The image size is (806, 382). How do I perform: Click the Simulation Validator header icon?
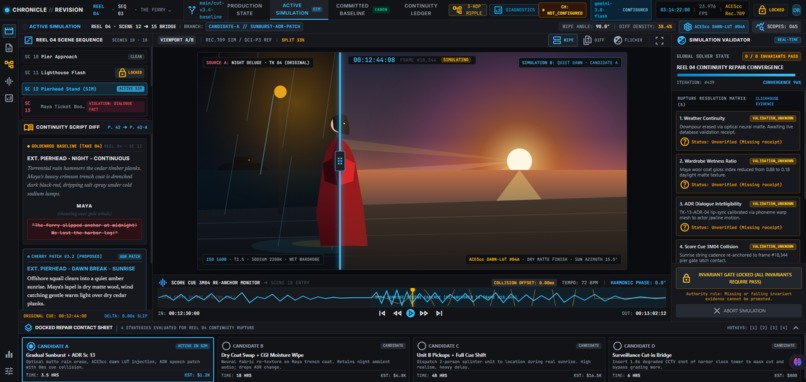tap(682, 40)
